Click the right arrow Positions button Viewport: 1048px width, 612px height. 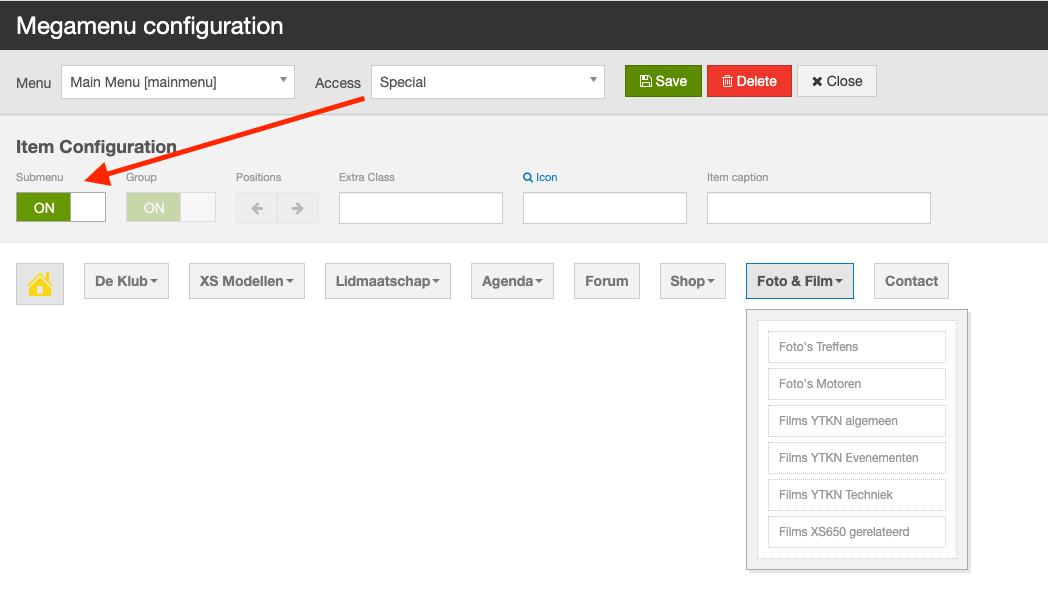[297, 208]
